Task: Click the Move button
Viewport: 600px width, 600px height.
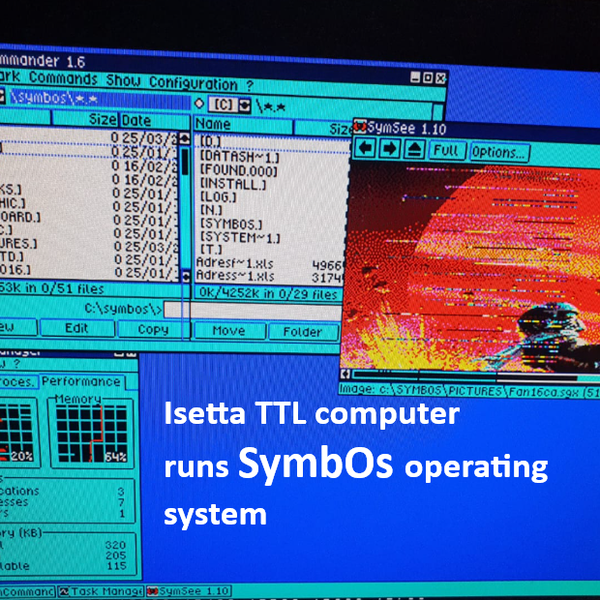Action: [x=229, y=331]
